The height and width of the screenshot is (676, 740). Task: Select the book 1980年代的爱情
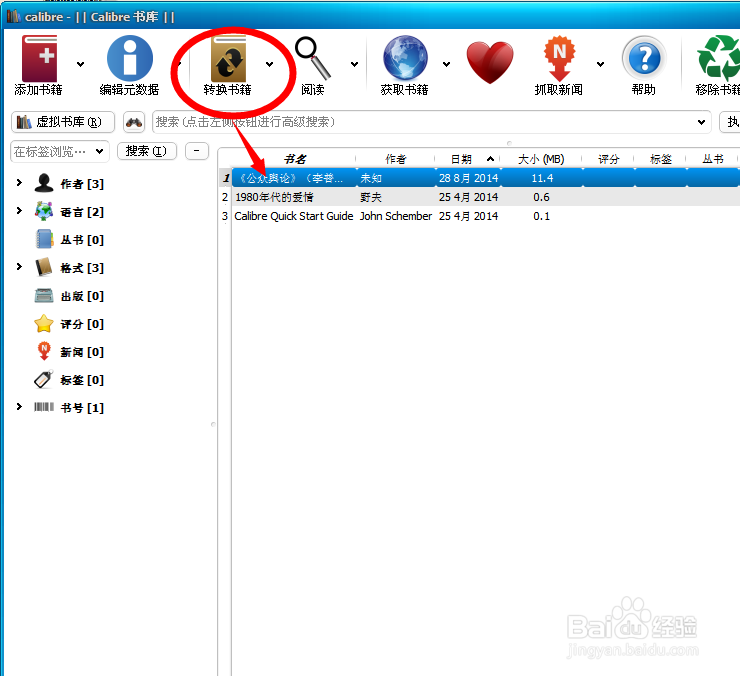(274, 197)
